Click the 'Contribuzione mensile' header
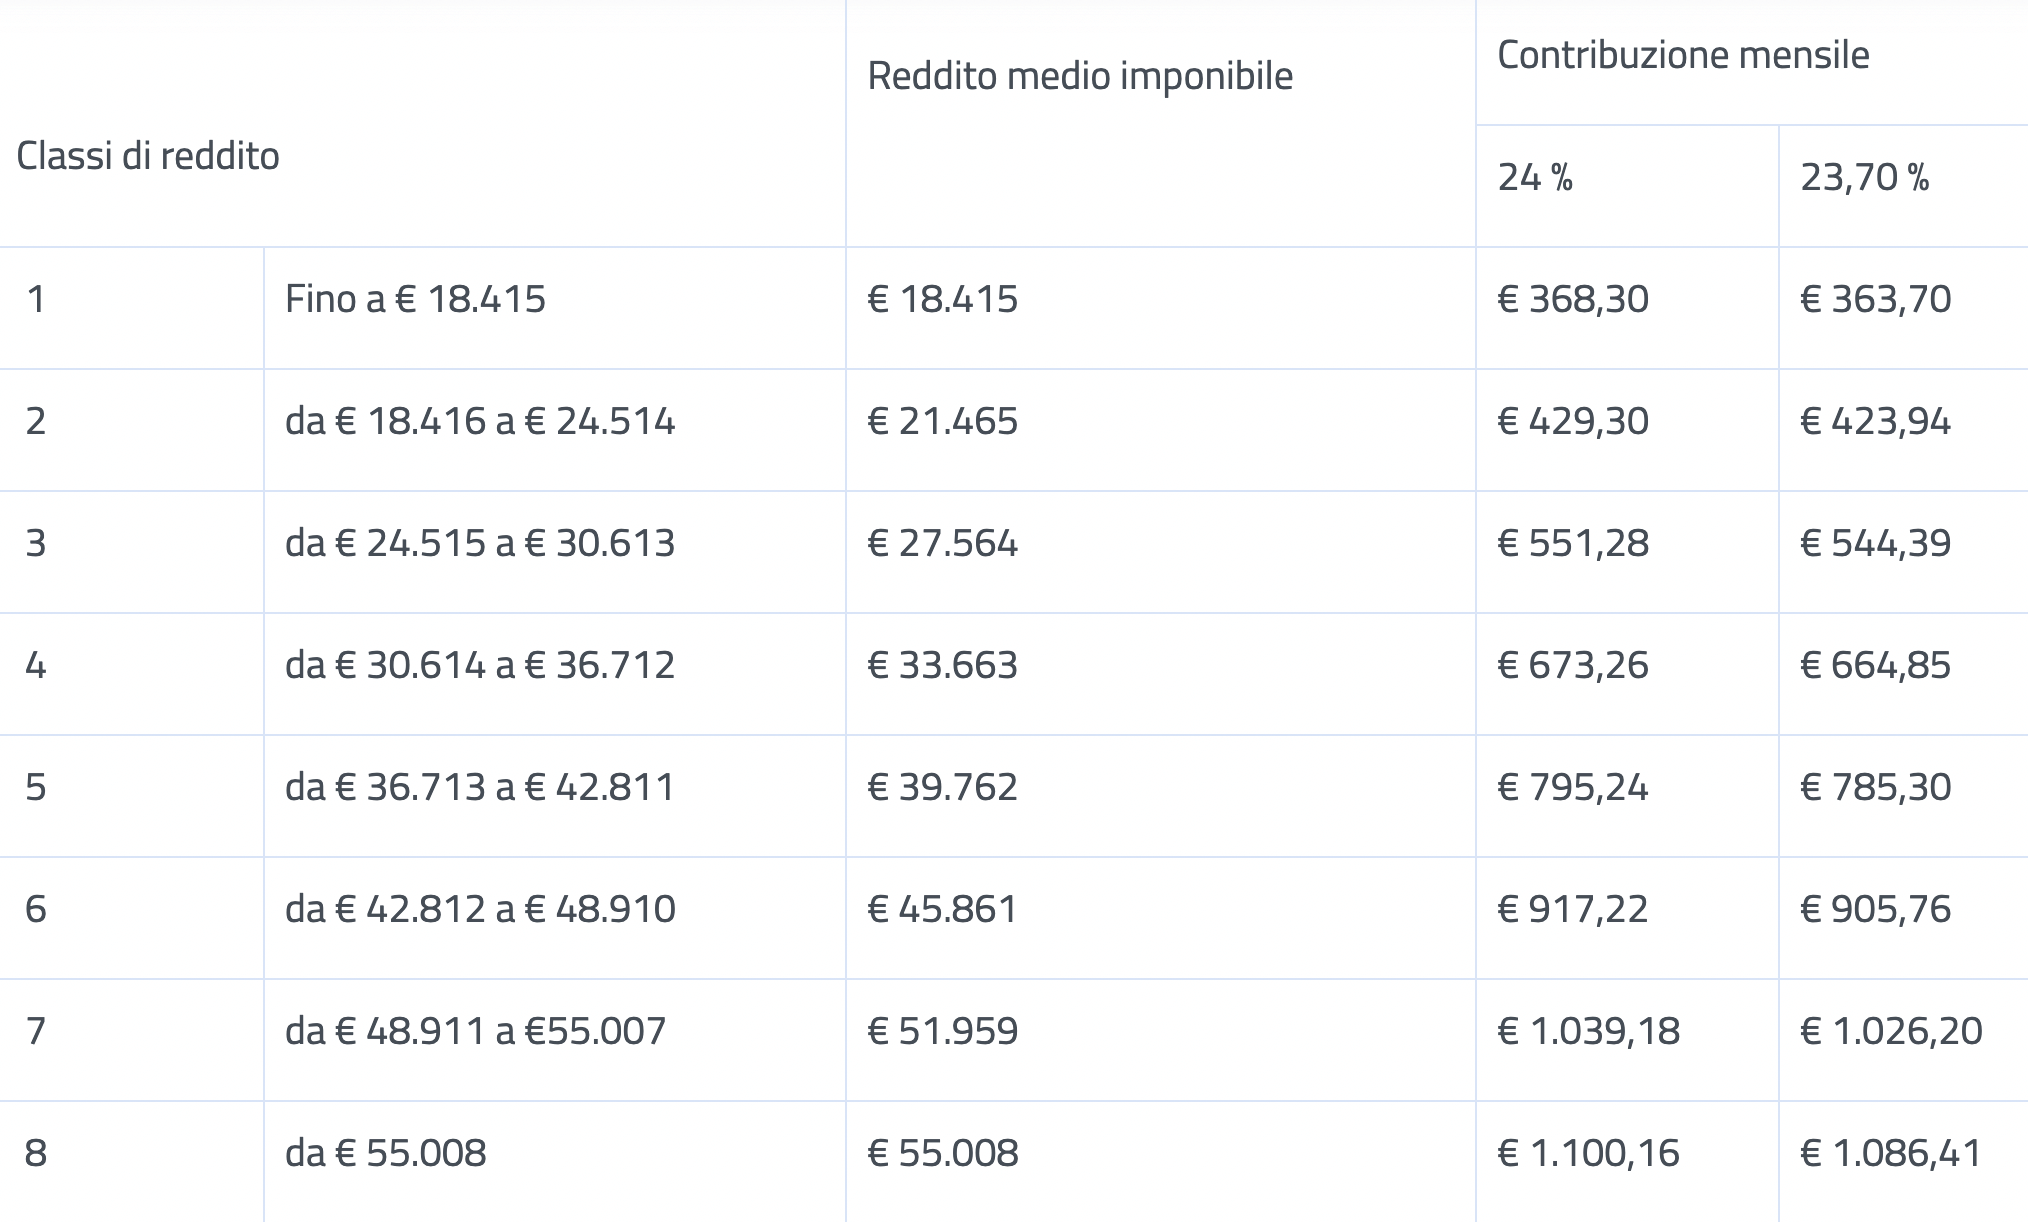 pyautogui.click(x=1682, y=55)
